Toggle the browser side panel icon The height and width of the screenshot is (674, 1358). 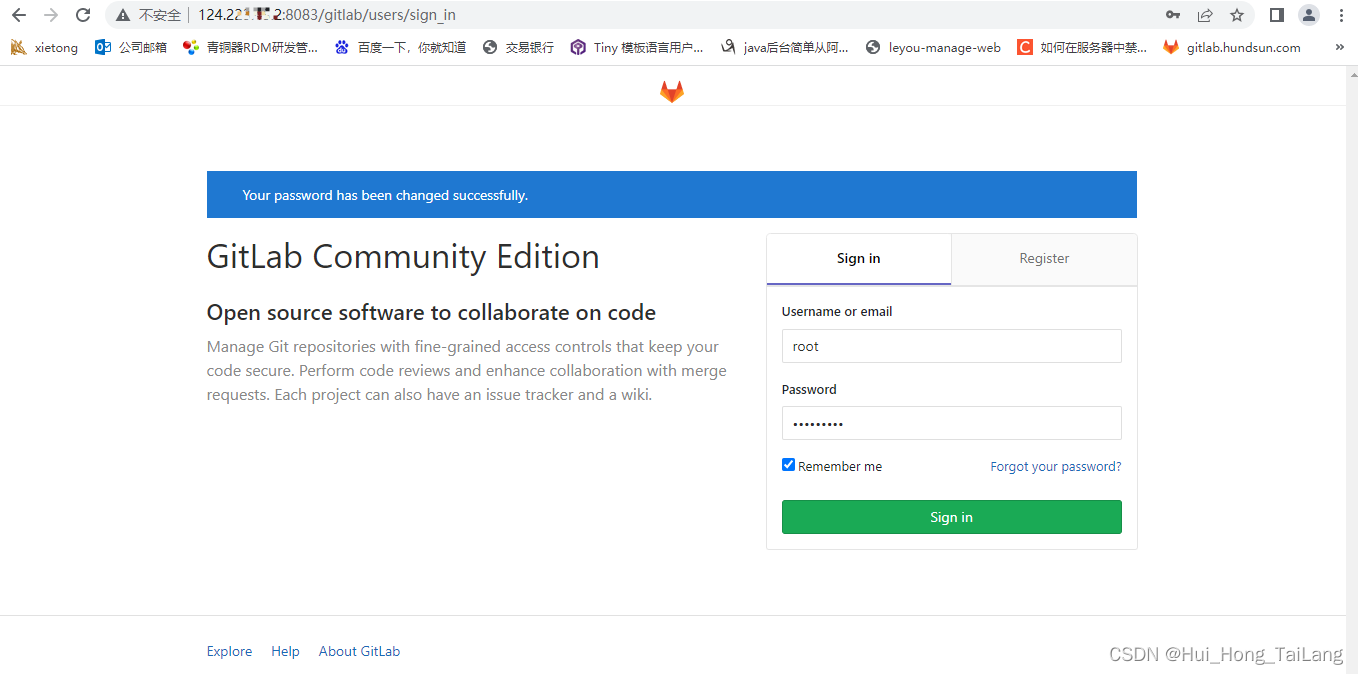tap(1277, 15)
